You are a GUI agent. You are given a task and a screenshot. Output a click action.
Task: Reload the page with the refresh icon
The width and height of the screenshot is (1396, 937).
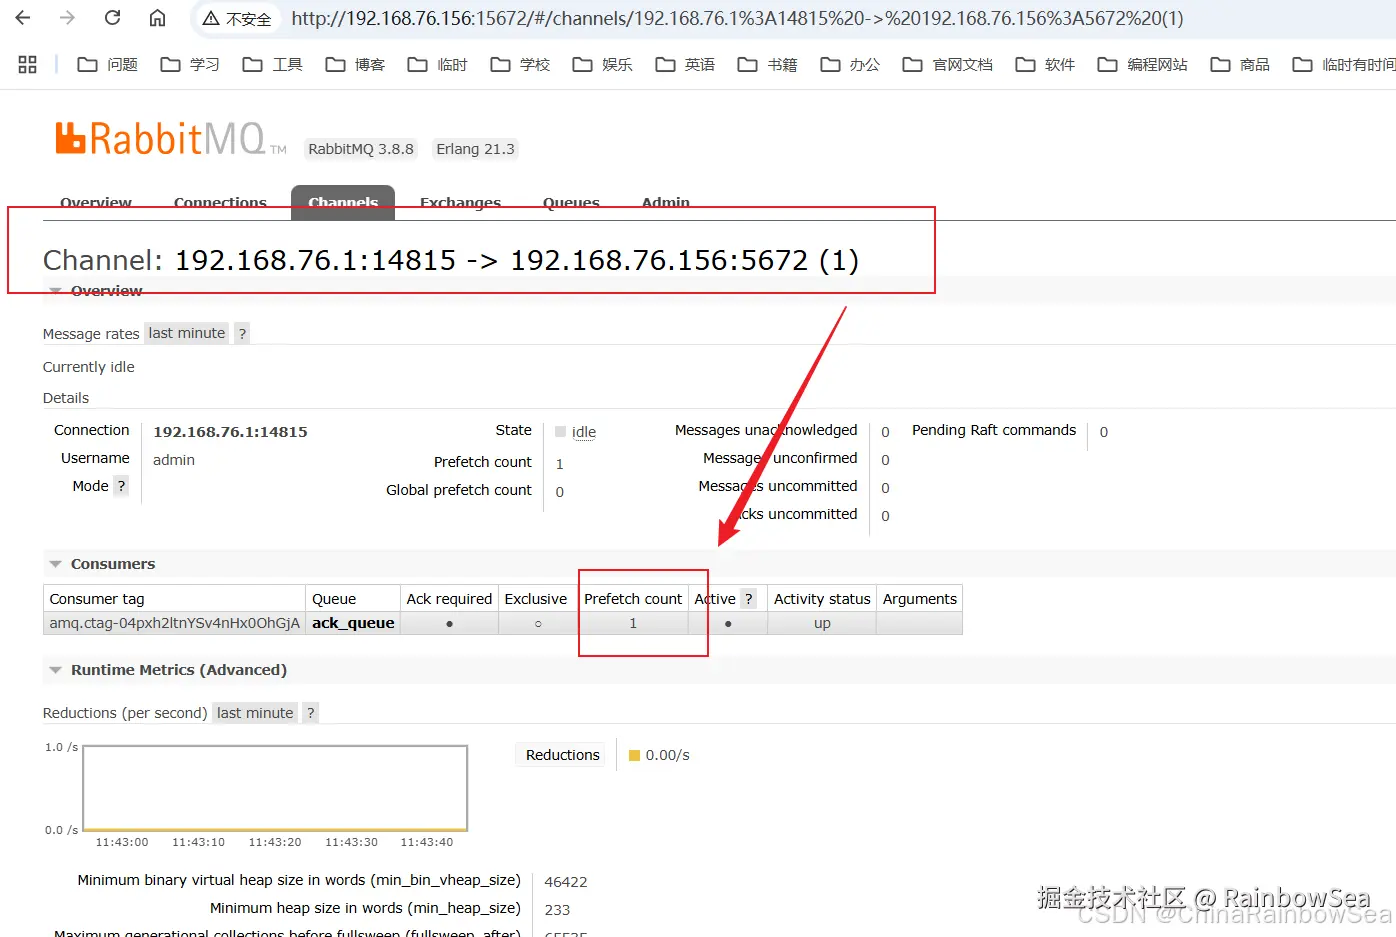112,18
